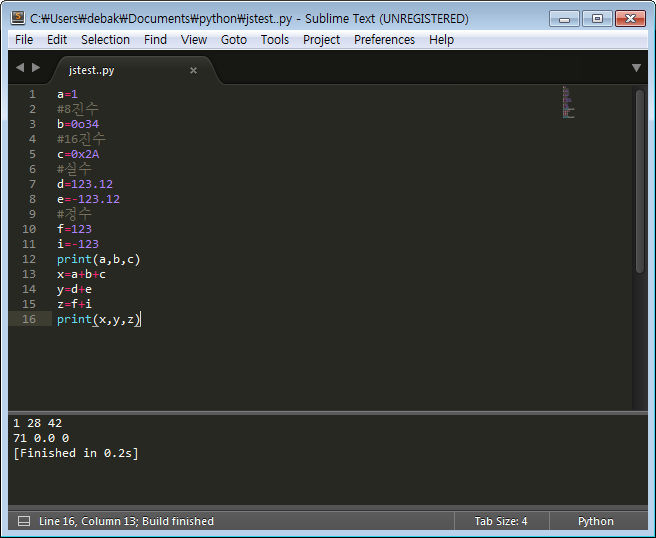Toggle the side panel switcher icon in status bar

[24, 521]
